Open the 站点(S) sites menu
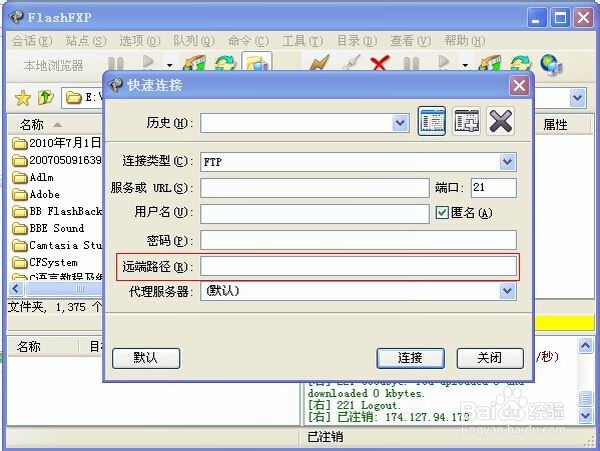This screenshot has width=600, height=451. point(86,41)
